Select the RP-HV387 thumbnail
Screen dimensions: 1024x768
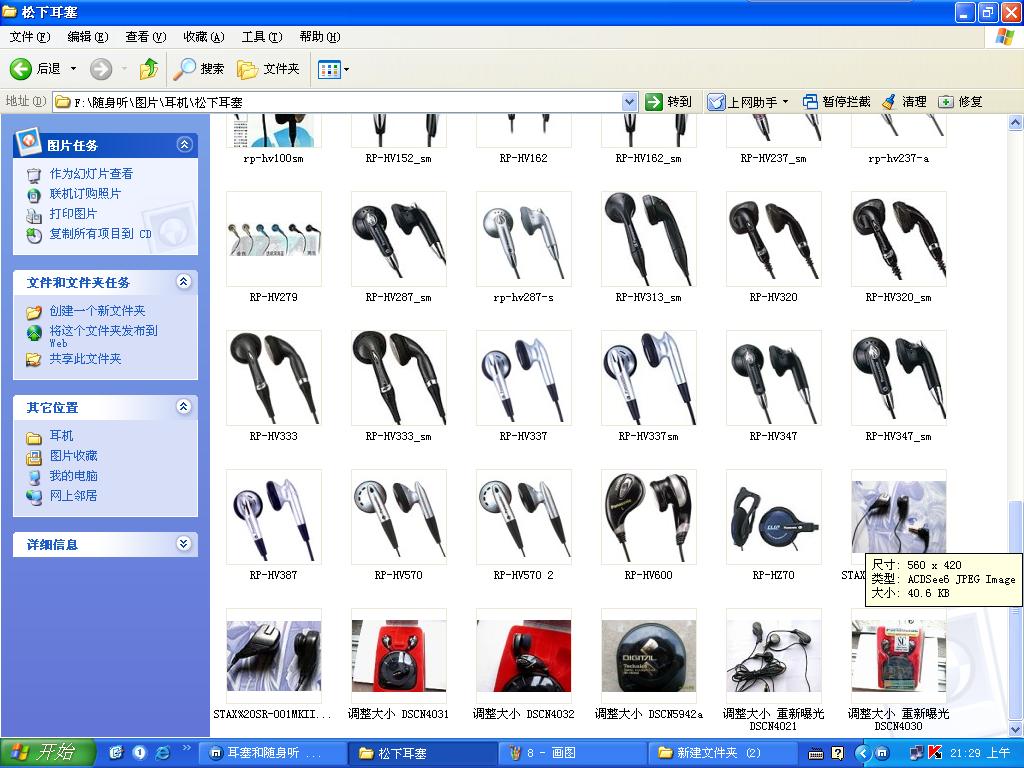coord(274,517)
